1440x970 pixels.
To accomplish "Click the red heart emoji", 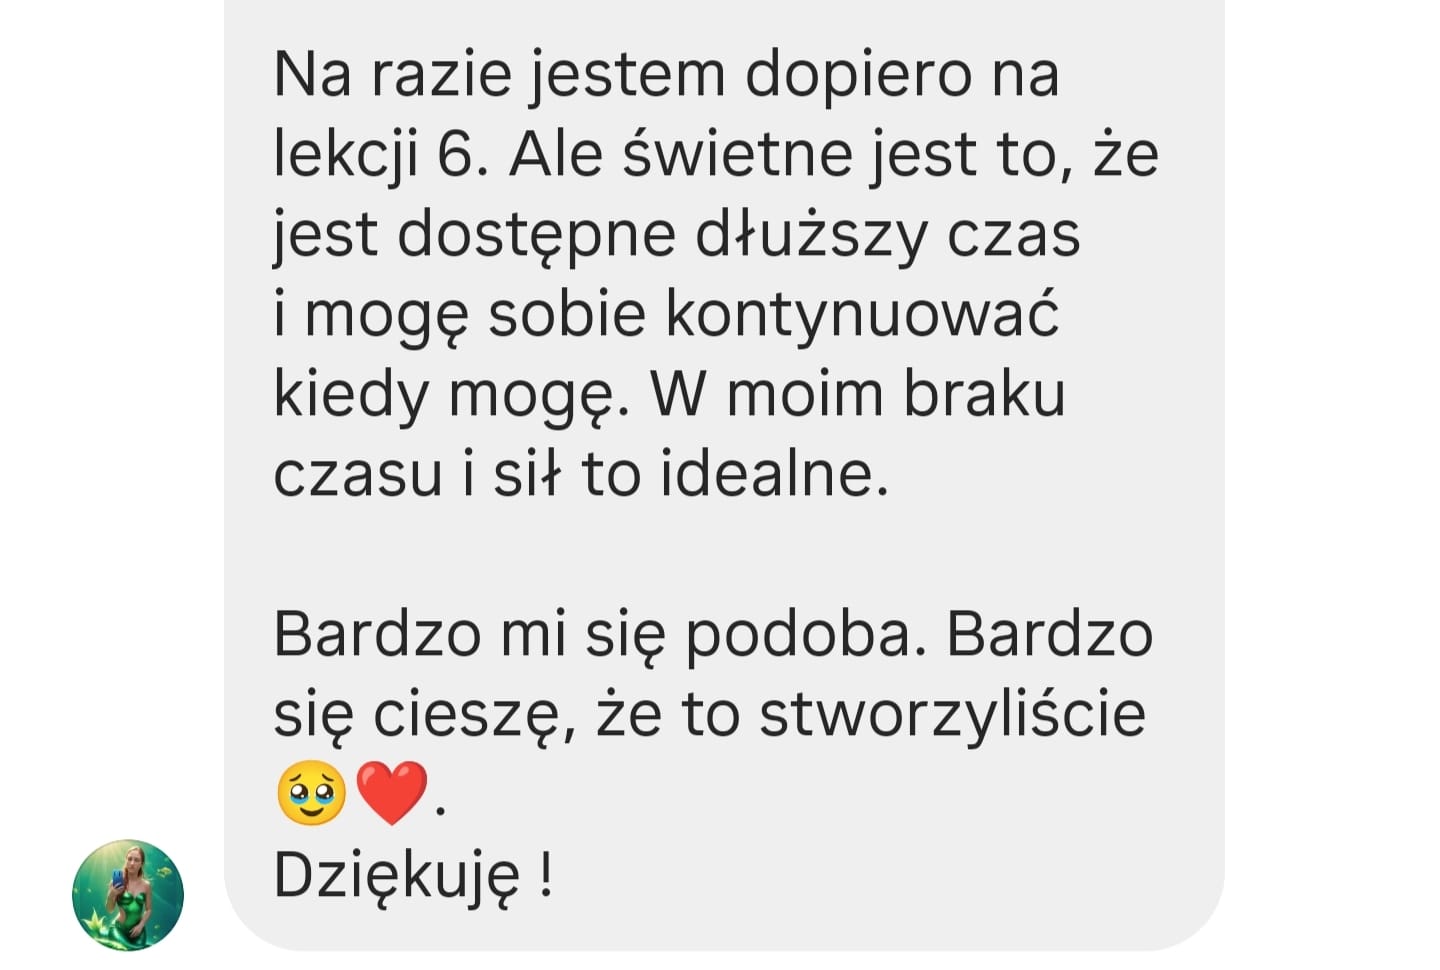I will (392, 793).
